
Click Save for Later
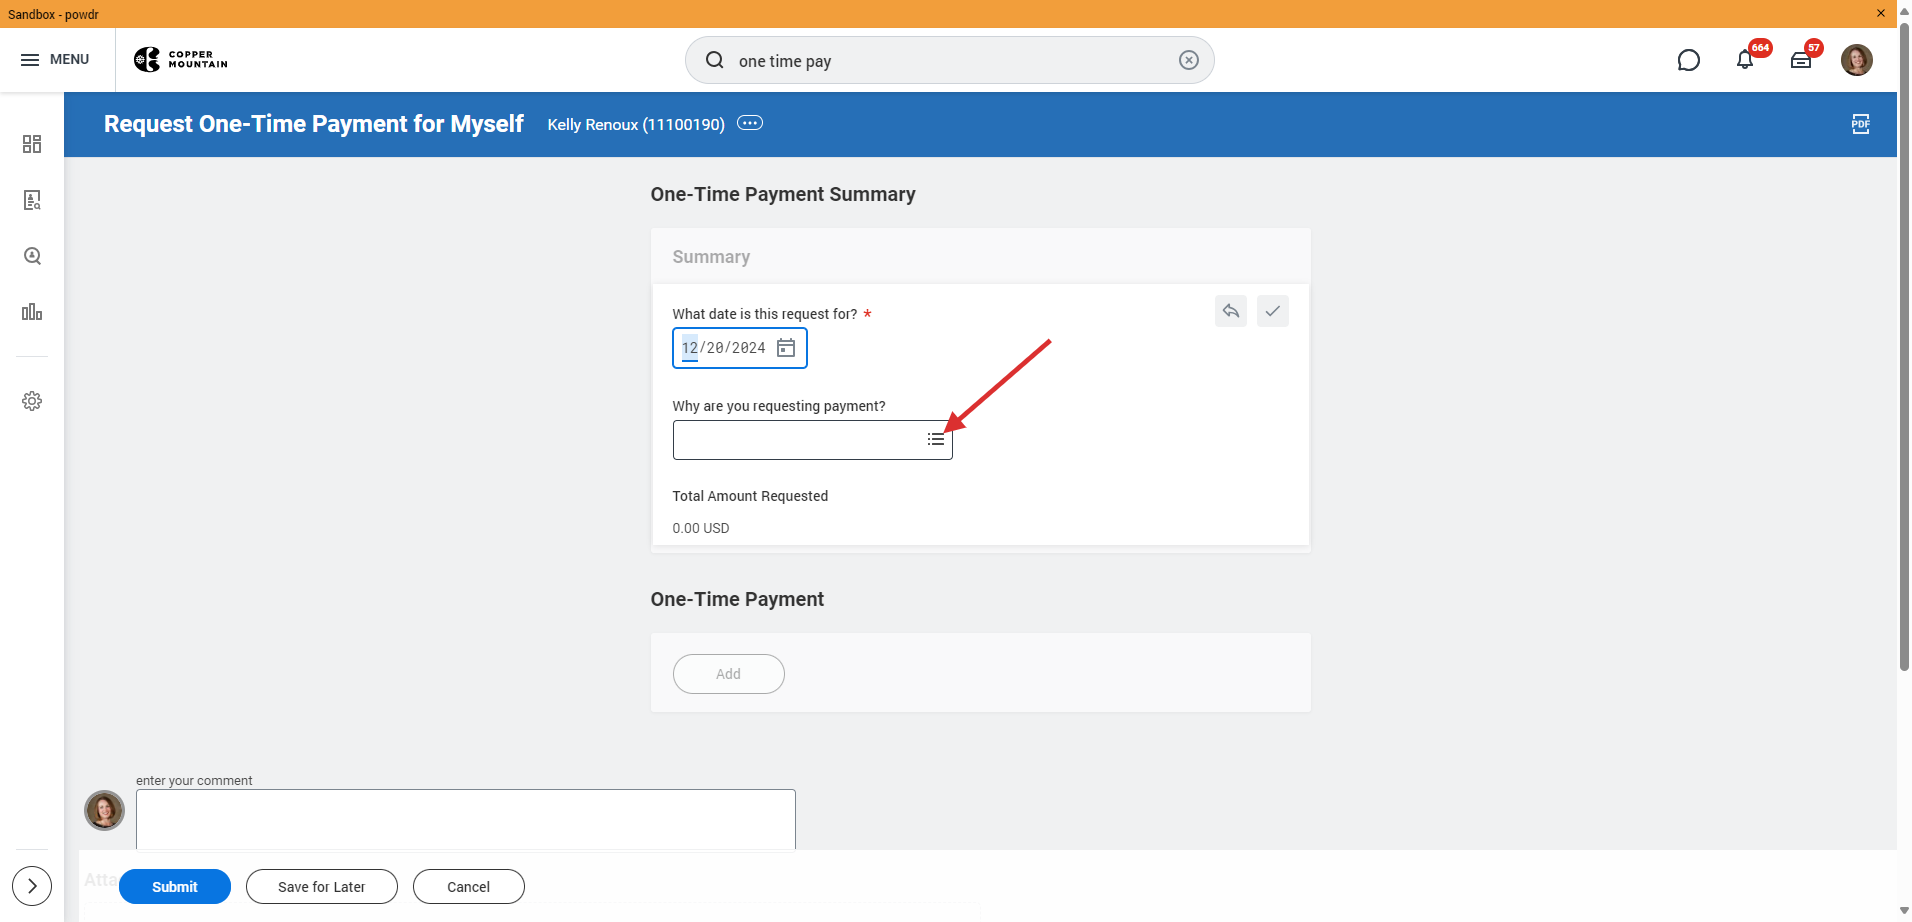tap(322, 887)
